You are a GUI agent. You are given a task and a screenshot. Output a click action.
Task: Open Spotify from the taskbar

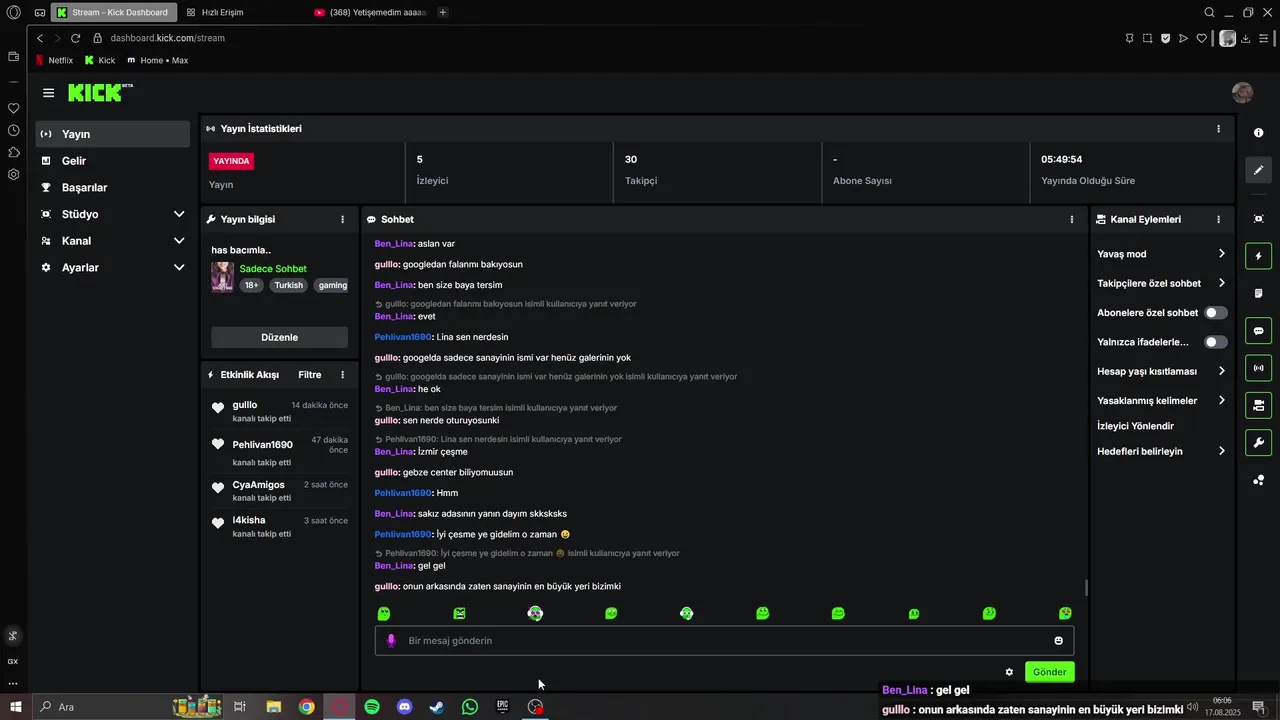pos(372,707)
